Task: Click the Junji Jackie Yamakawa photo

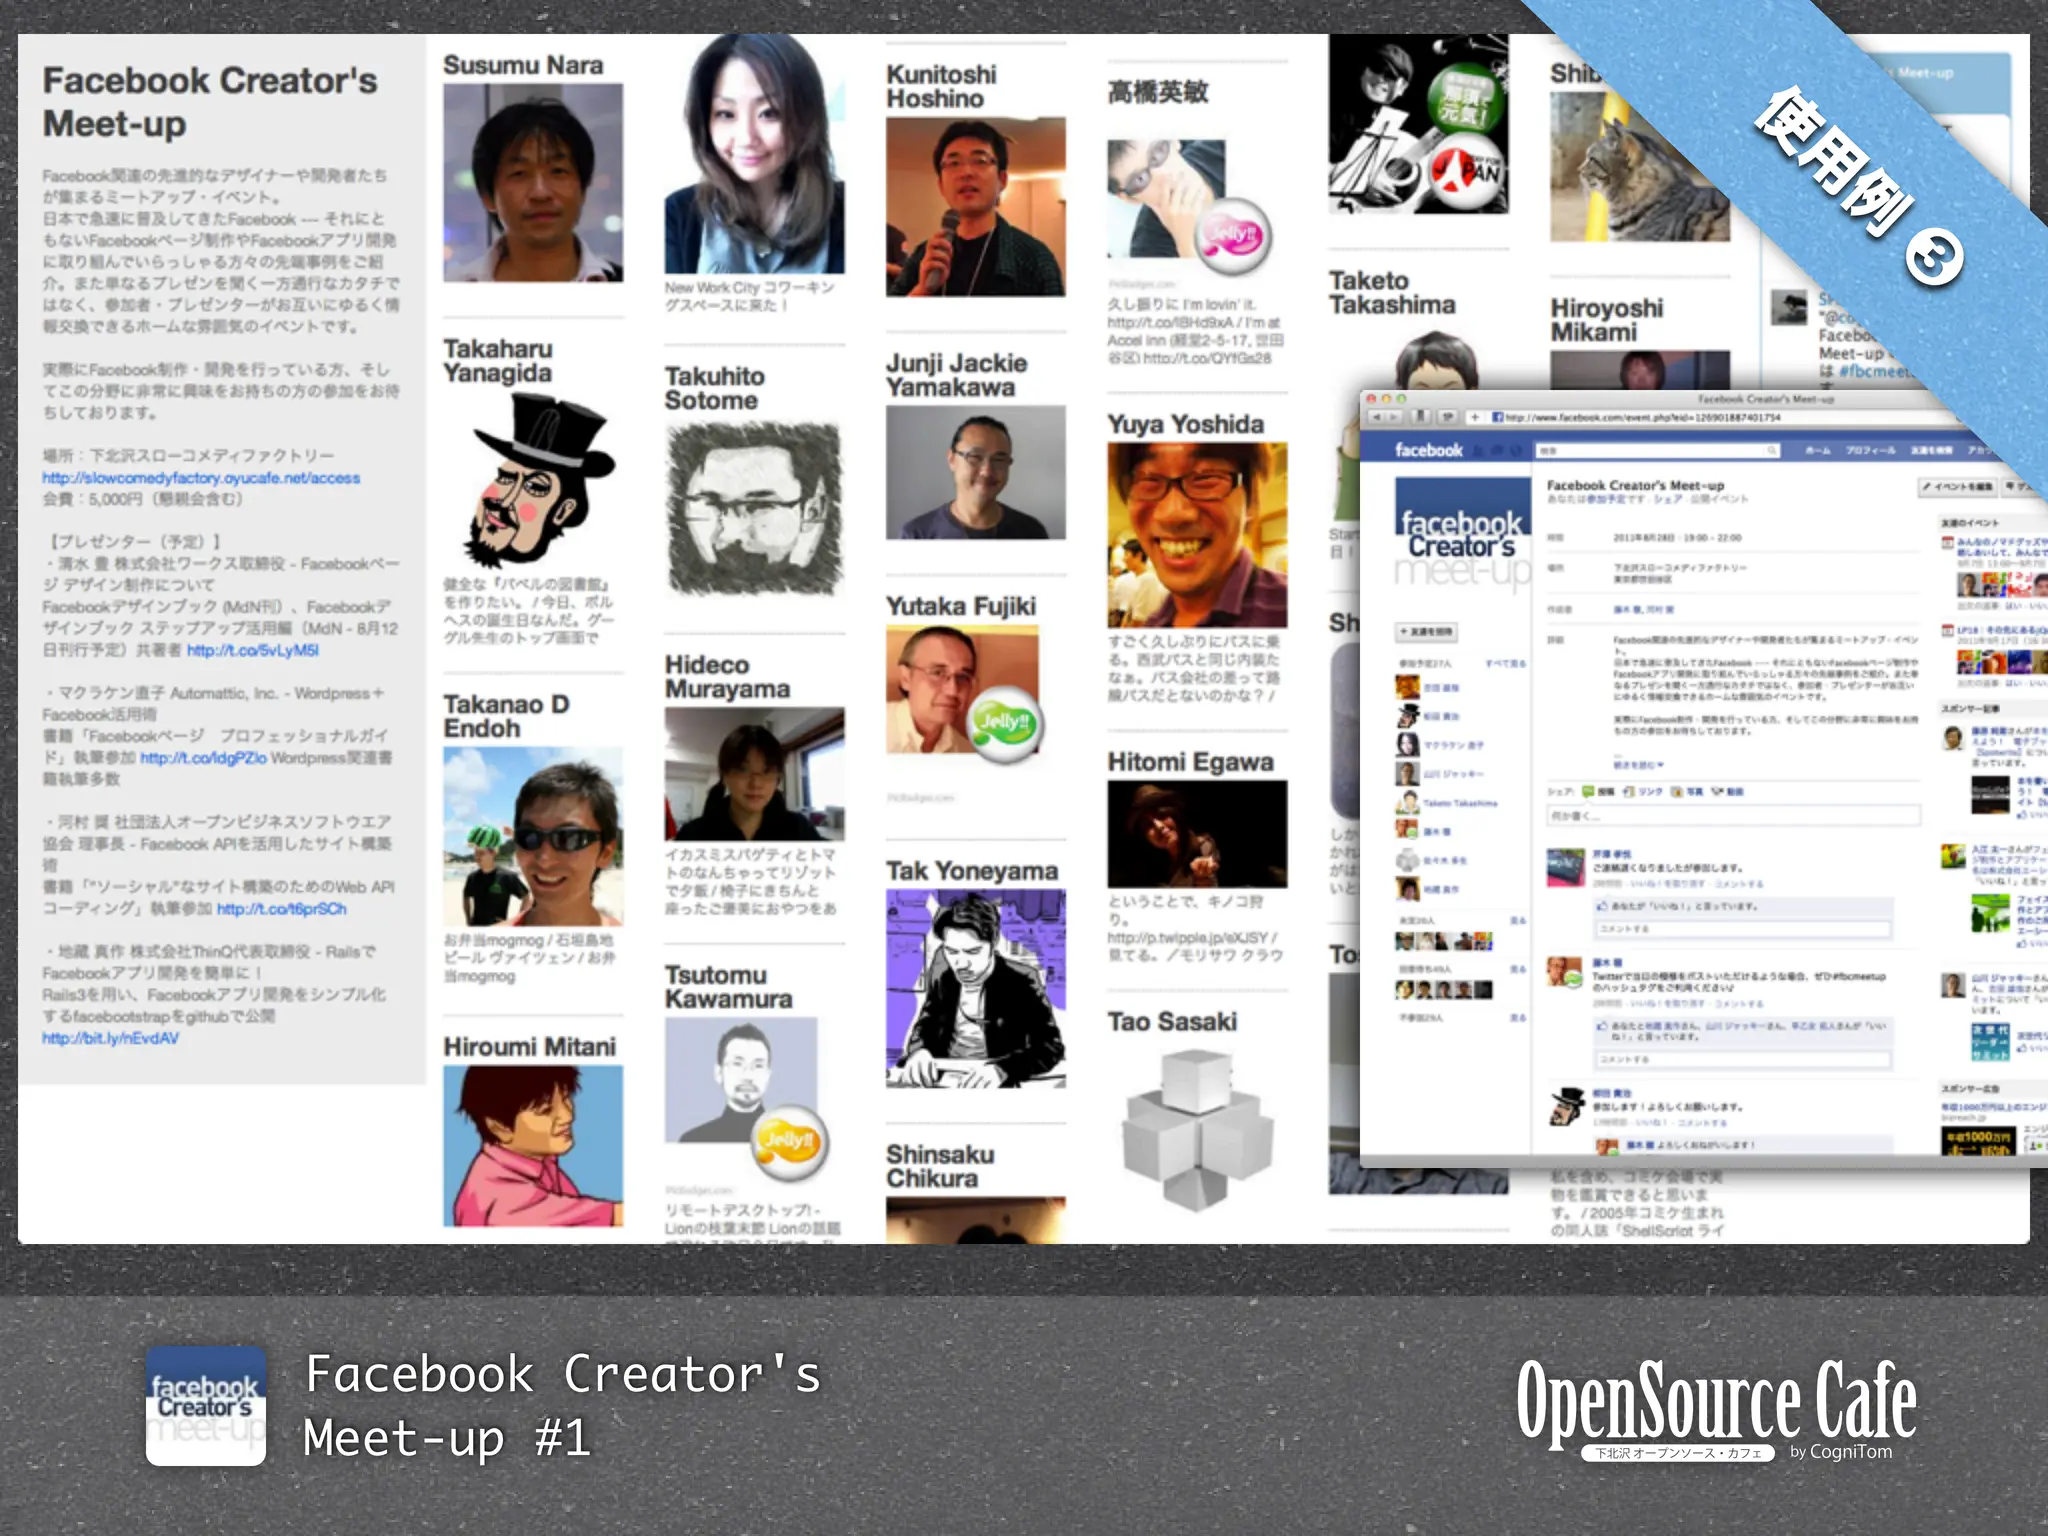Action: click(x=975, y=472)
